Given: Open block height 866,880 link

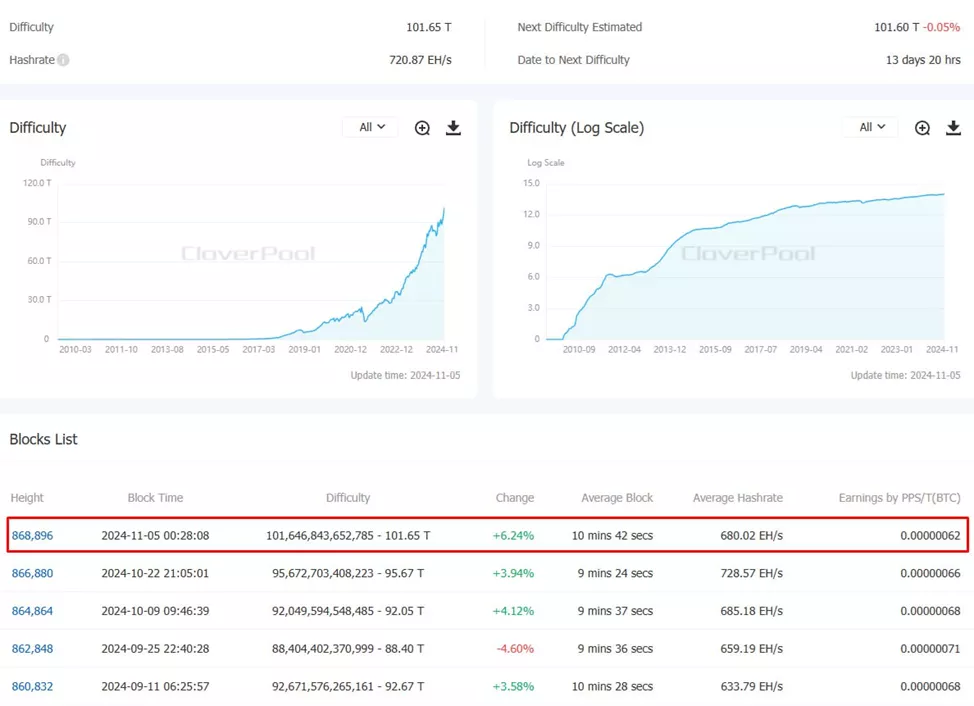Looking at the screenshot, I should pos(32,574).
